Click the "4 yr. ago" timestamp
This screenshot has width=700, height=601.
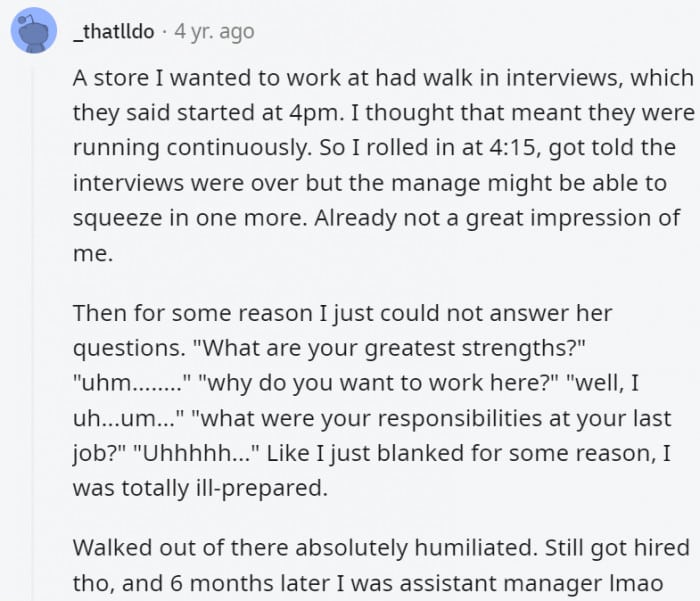coord(214,32)
